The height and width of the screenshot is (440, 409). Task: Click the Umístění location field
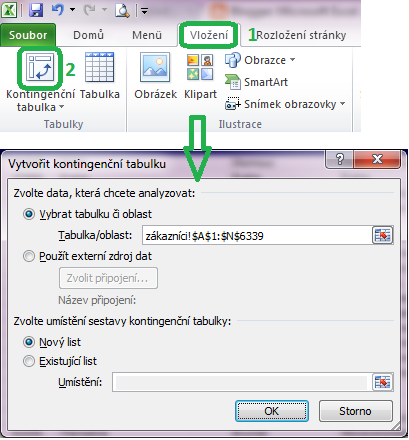coord(242,382)
